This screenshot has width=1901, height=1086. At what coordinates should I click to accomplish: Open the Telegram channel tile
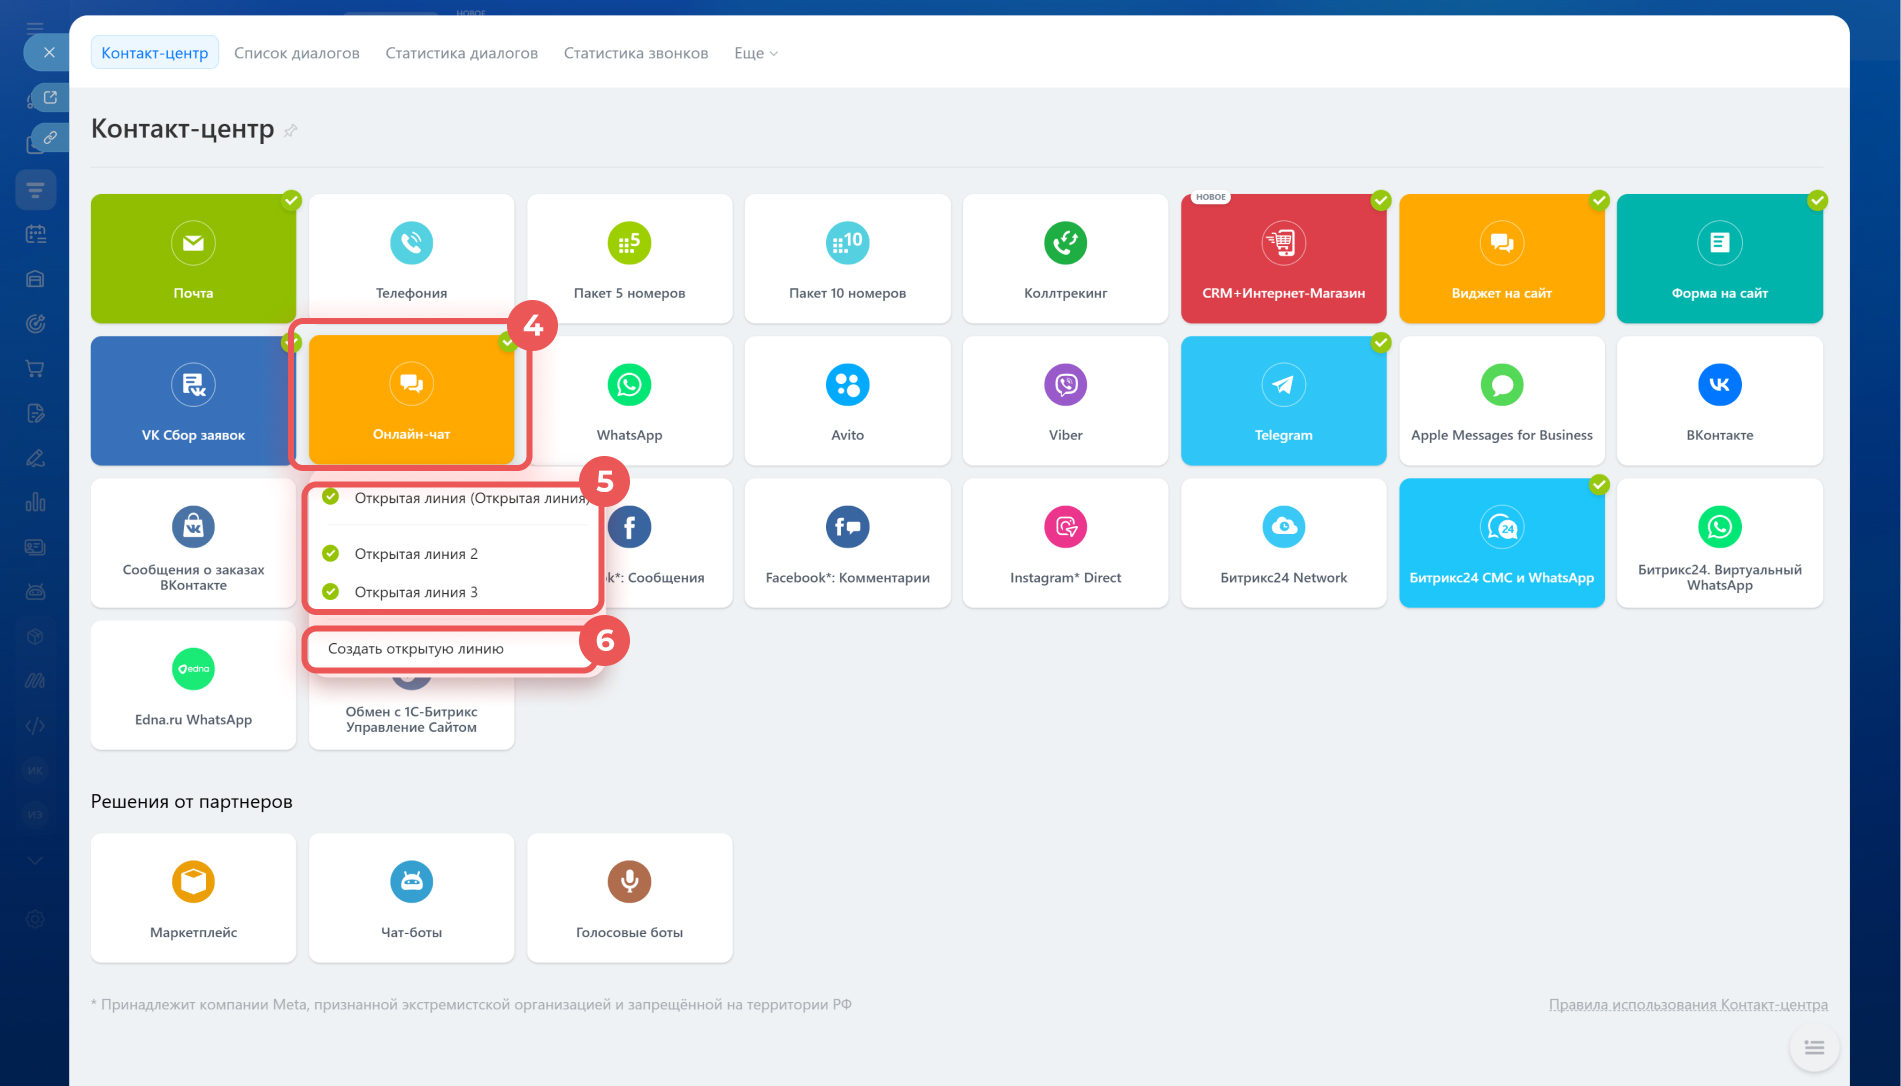pyautogui.click(x=1283, y=401)
